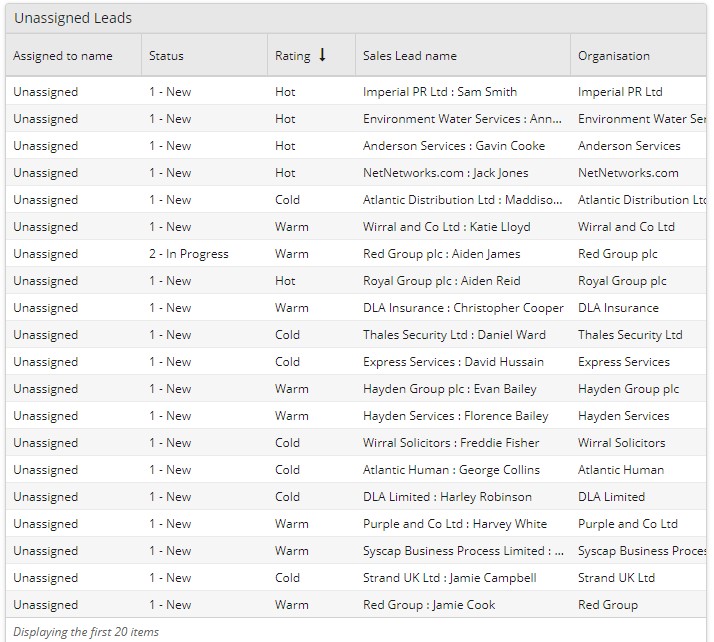This screenshot has height=642, width=714.
Task: Click Unassigned cell in DLA Limited row
Action: pos(46,497)
